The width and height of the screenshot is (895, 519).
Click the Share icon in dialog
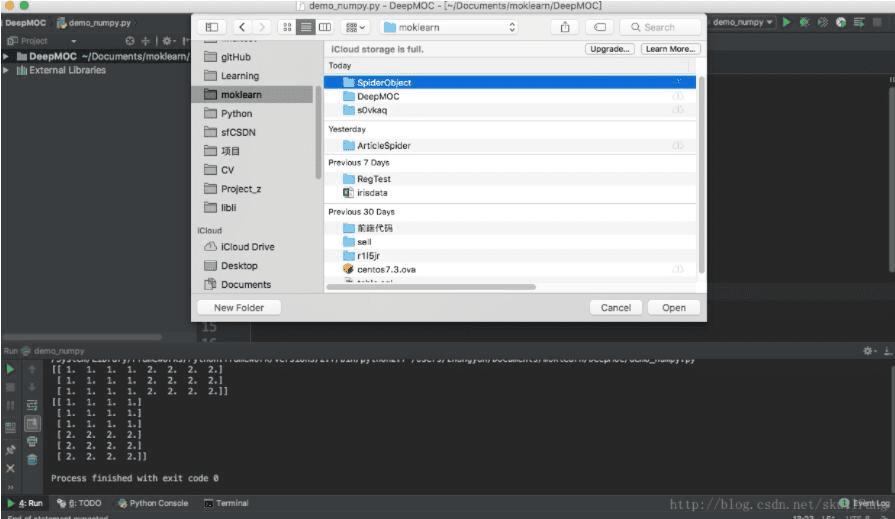[565, 27]
